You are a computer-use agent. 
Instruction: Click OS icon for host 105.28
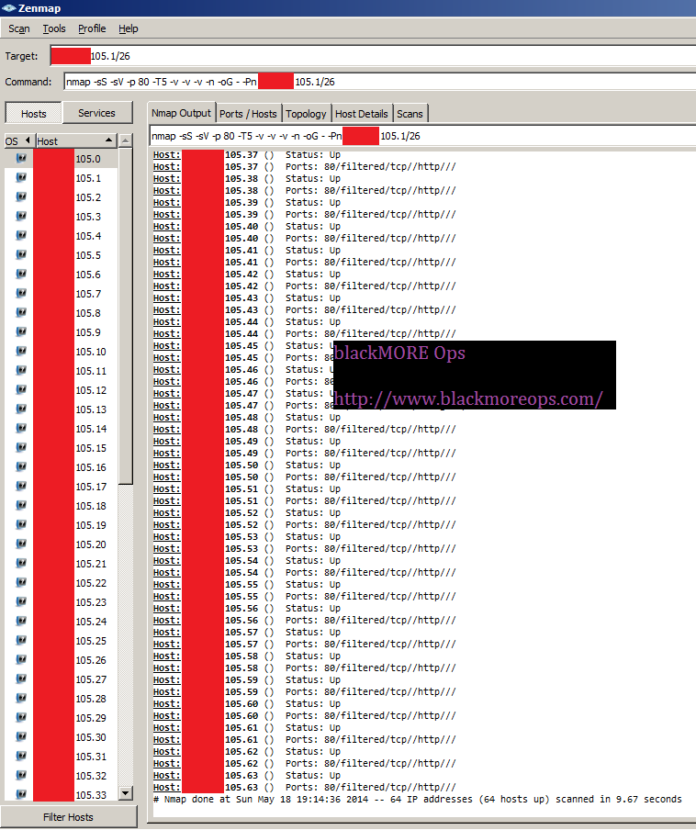pyautogui.click(x=21, y=698)
